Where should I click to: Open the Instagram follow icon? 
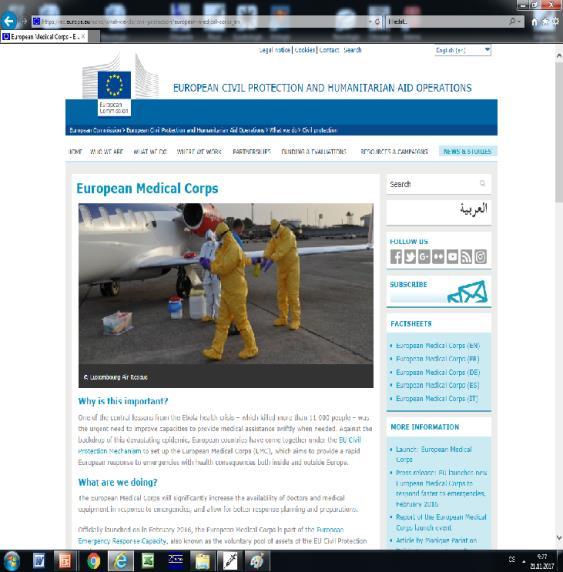click(480, 257)
